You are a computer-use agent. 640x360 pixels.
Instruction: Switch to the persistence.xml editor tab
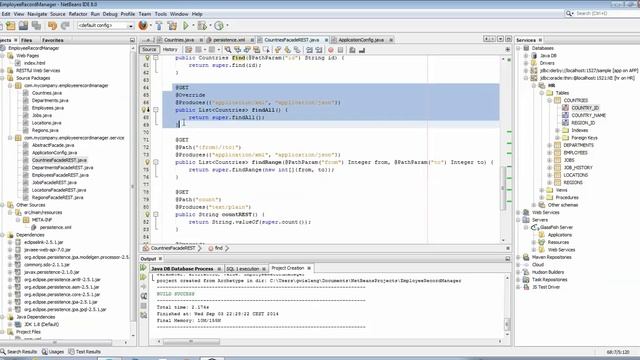[x=229, y=40]
